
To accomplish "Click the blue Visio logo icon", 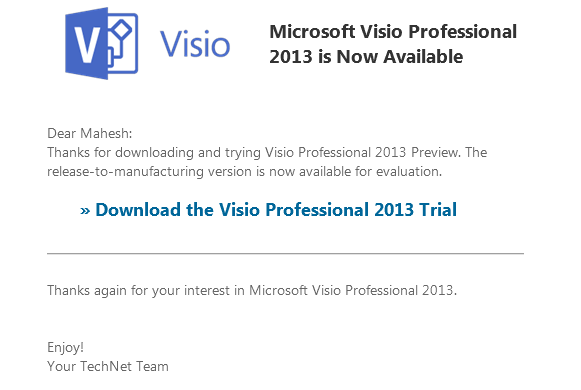I will click(102, 43).
